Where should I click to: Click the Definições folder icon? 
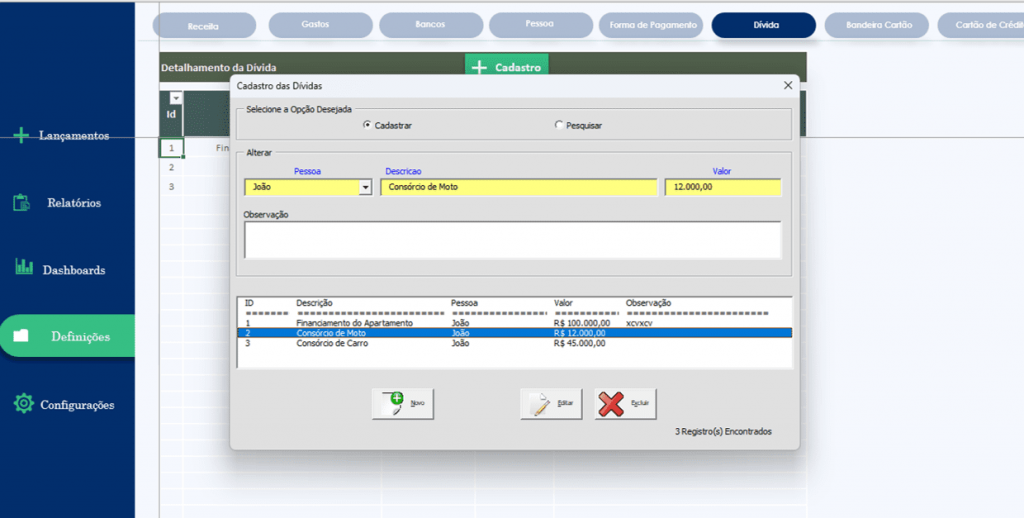click(21, 336)
